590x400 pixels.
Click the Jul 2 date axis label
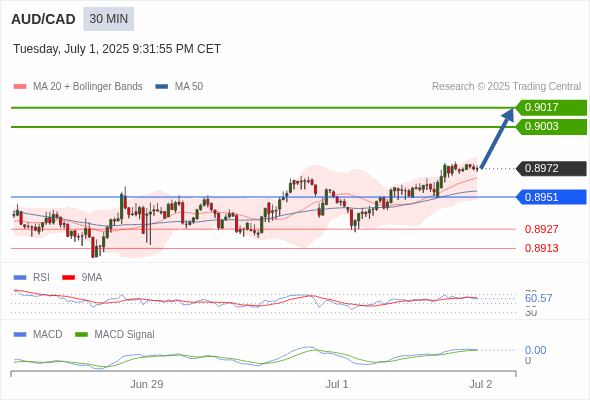click(481, 384)
